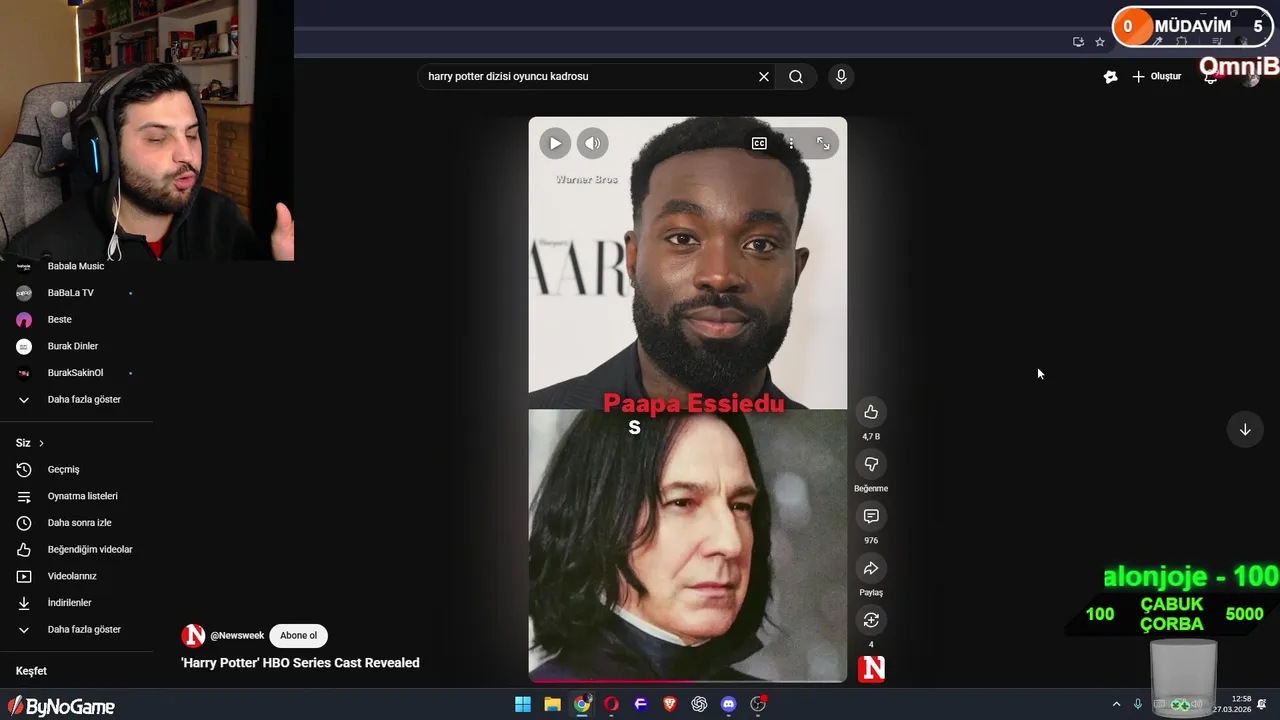Click the Newsweek channel avatar
This screenshot has height=720, width=1280.
pyautogui.click(x=193, y=636)
